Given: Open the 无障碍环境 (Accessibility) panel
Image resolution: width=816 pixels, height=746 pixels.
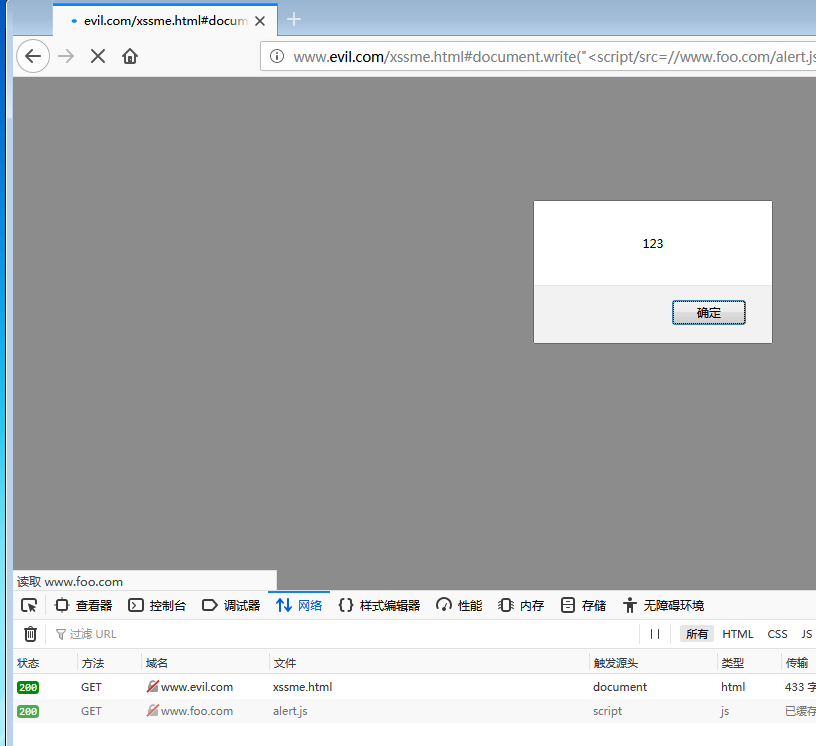Looking at the screenshot, I should (655, 605).
